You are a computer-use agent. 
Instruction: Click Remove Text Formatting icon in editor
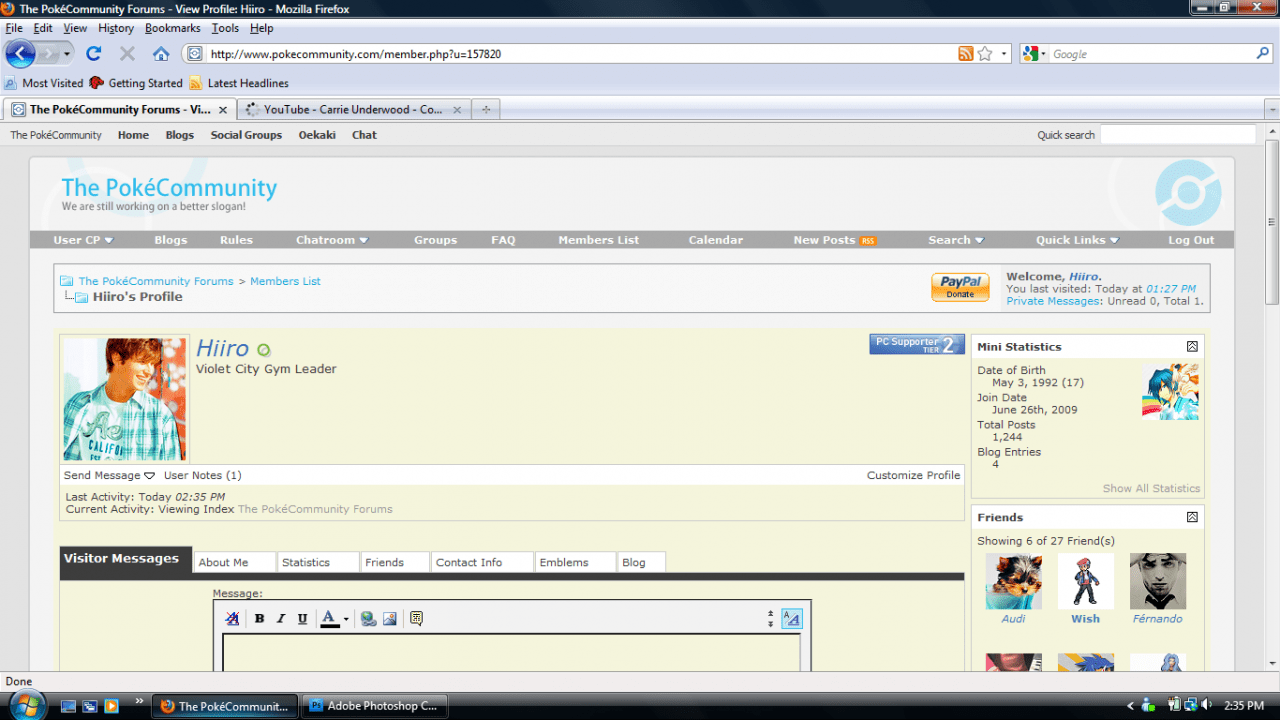[233, 619]
